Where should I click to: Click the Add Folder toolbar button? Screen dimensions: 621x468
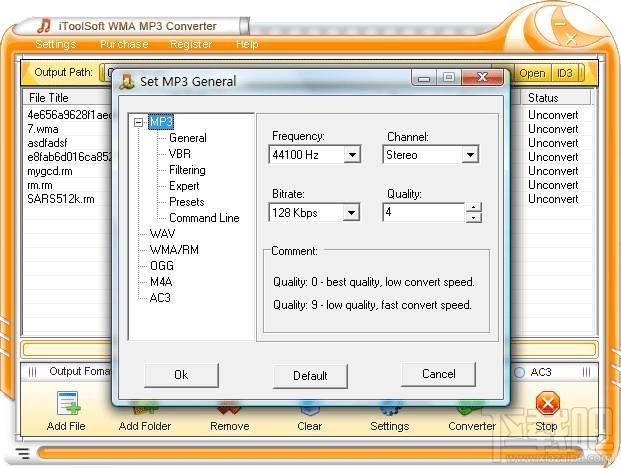145,416
